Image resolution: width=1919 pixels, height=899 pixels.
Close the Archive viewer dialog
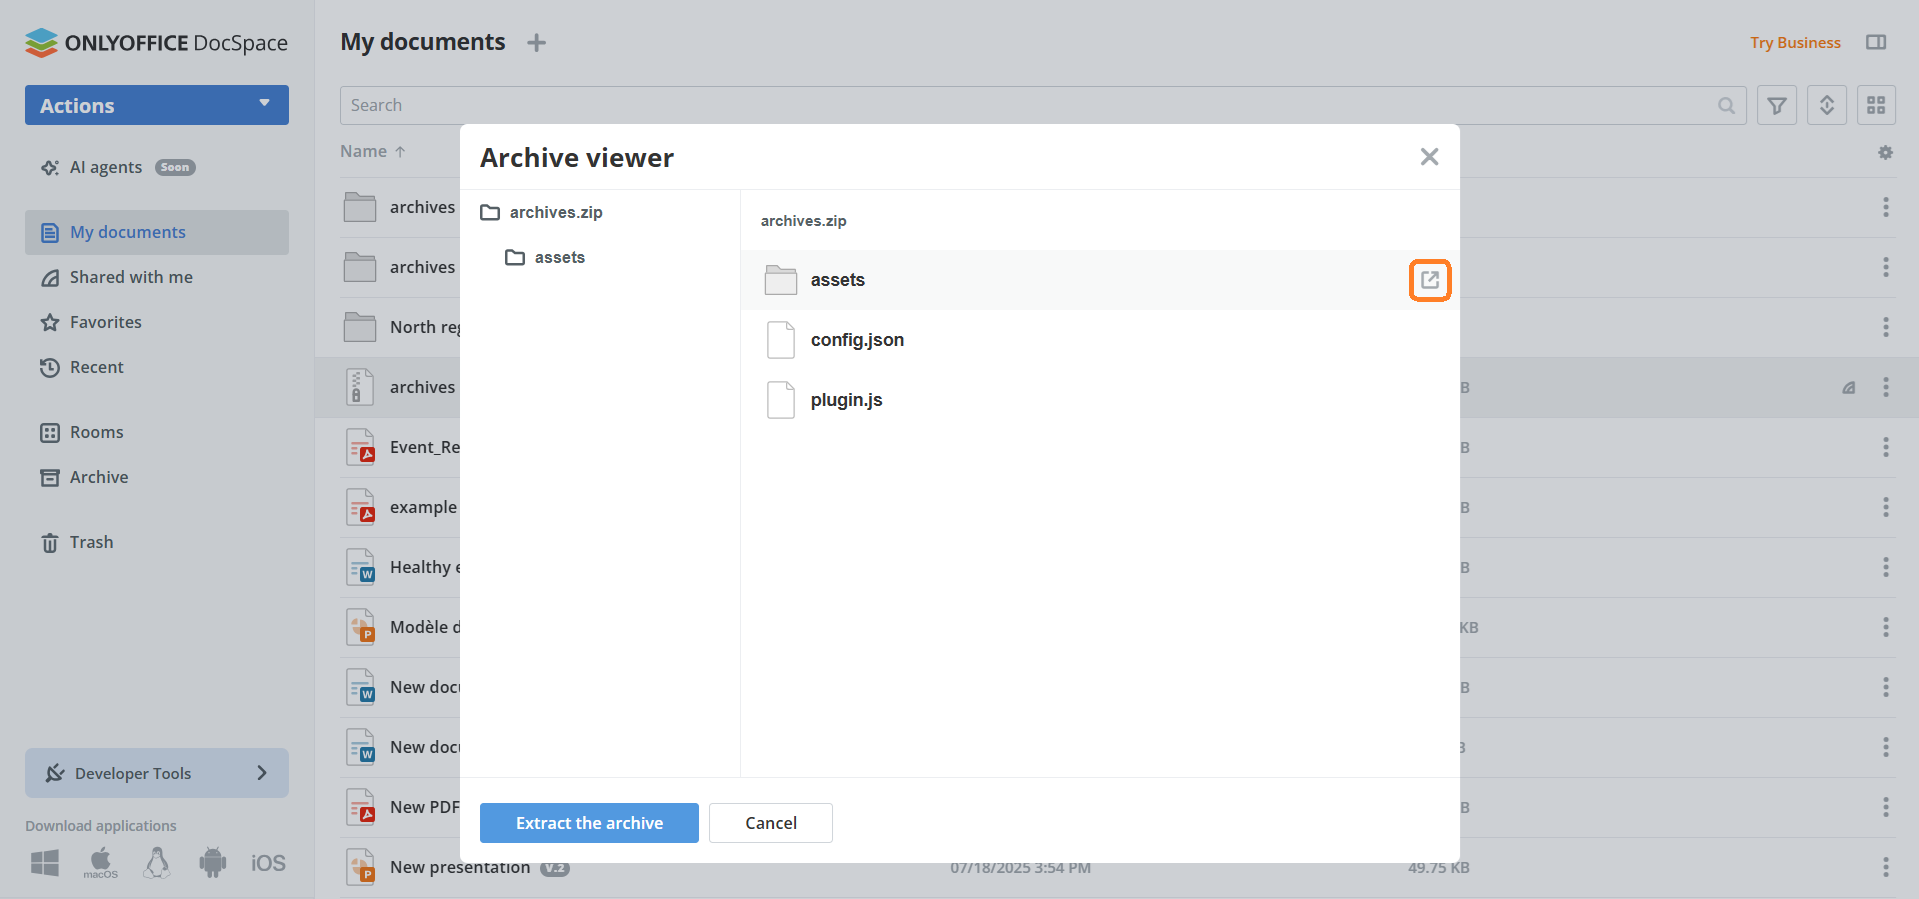(1429, 157)
